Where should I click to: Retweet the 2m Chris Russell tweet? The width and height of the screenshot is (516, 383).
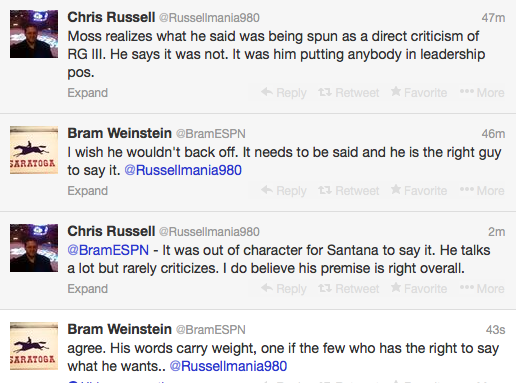click(349, 288)
